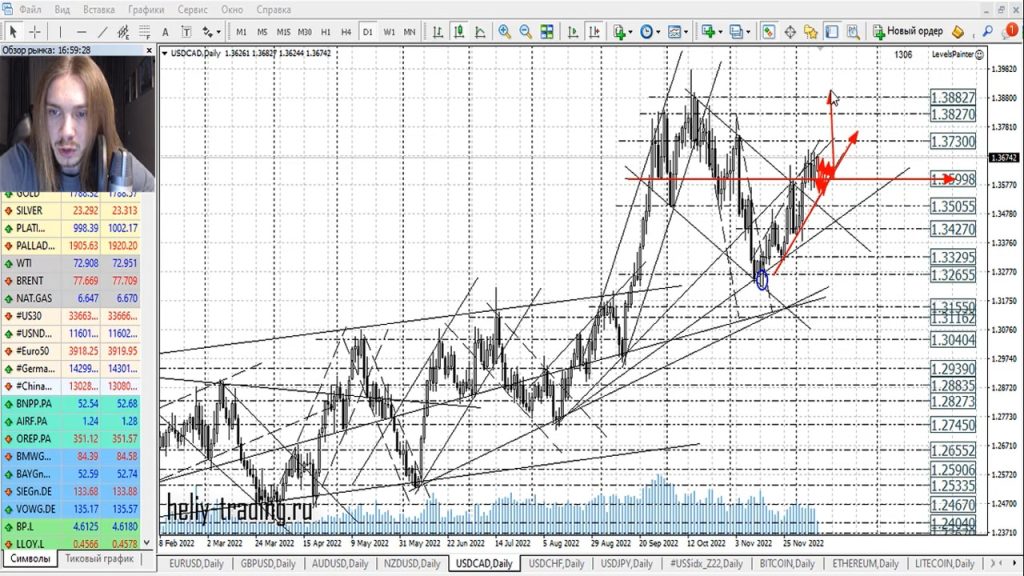Image resolution: width=1024 pixels, height=576 pixels.
Task: Open the indicators list dropdown
Action: (x=621, y=31)
